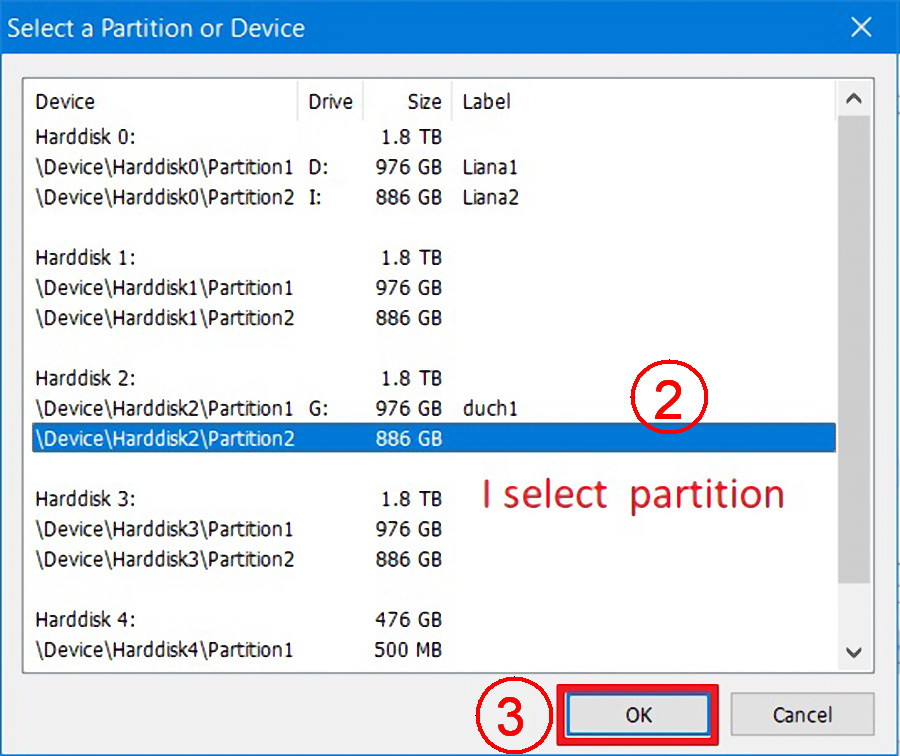Image resolution: width=900 pixels, height=756 pixels.
Task: Click the 476 GB size cell
Action: click(409, 619)
